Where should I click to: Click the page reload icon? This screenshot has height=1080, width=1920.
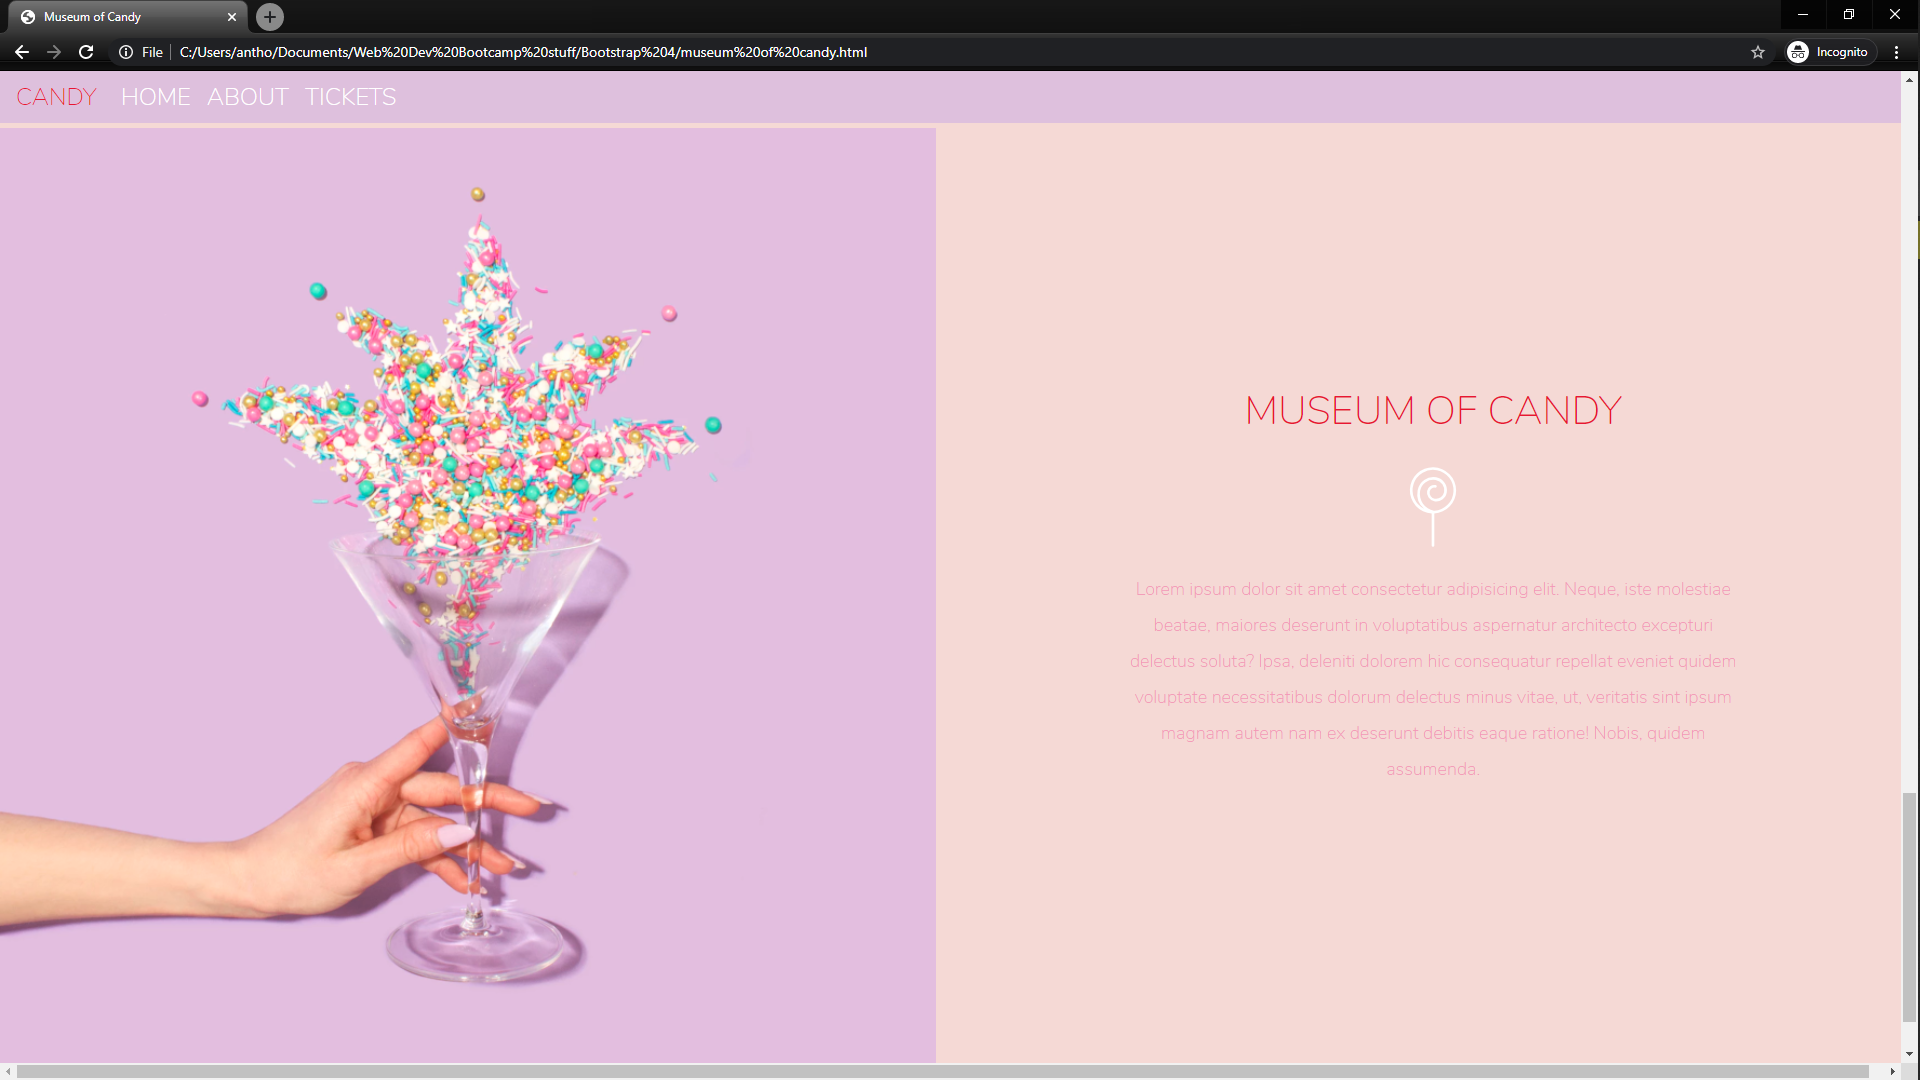point(86,52)
